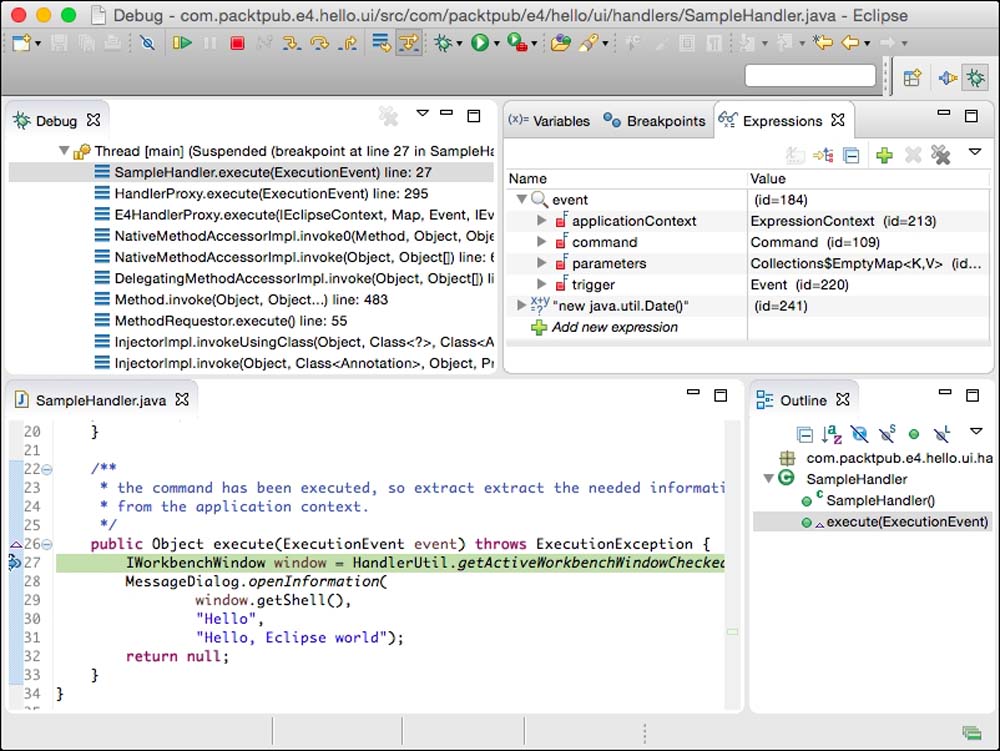Click Skip All Breakpoints icon

coord(147,43)
